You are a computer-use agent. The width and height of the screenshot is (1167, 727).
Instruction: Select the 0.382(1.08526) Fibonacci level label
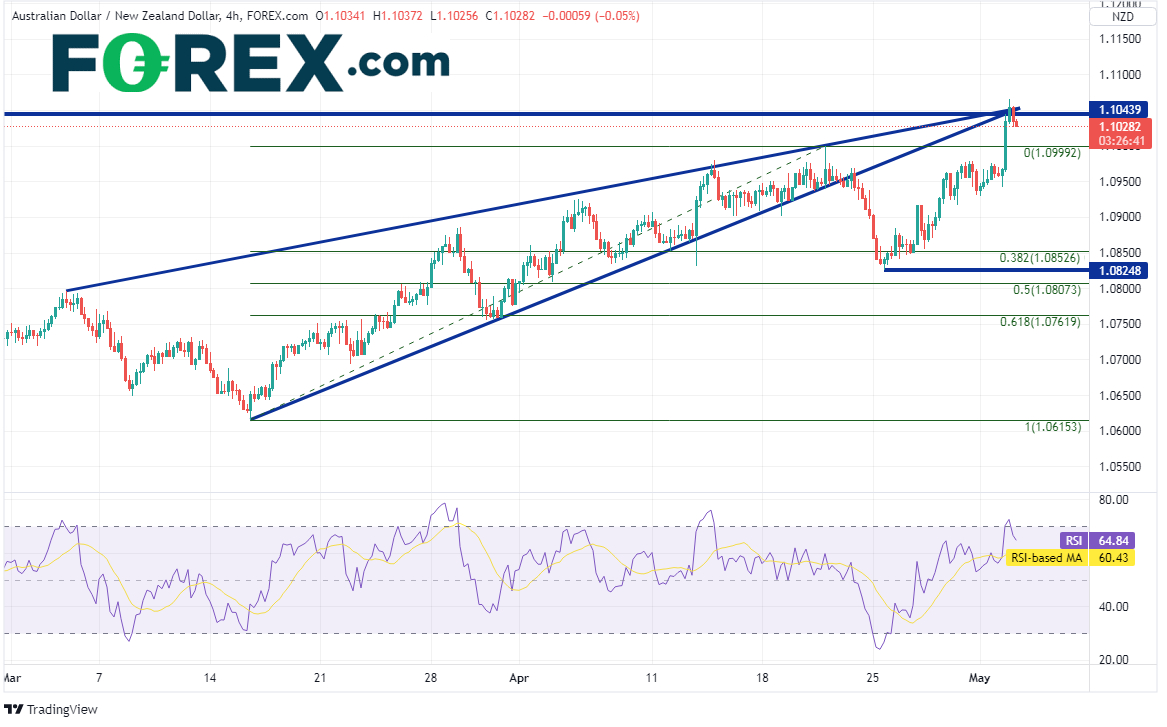click(1040, 258)
